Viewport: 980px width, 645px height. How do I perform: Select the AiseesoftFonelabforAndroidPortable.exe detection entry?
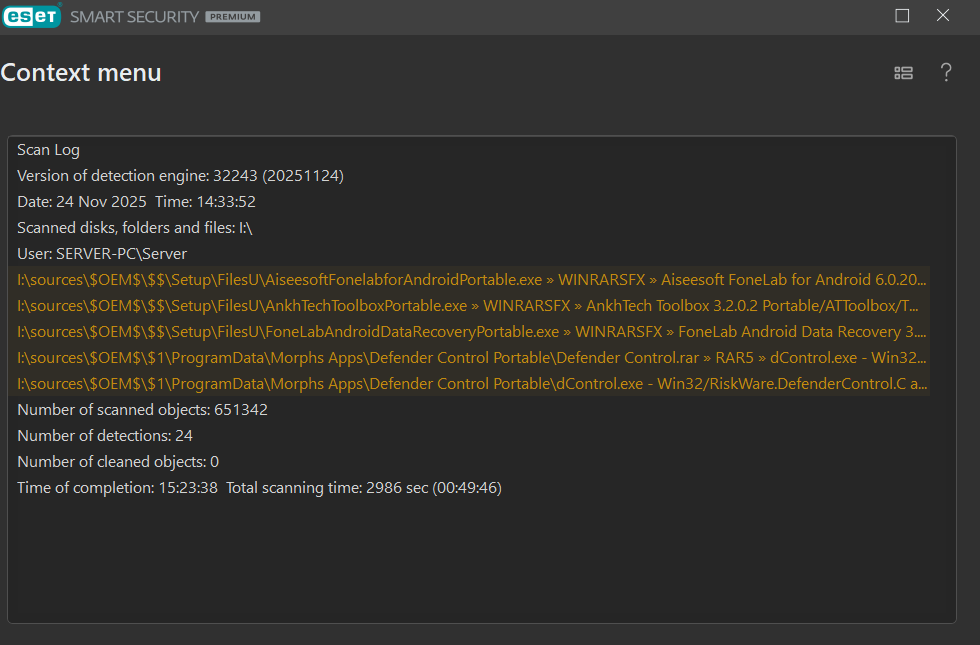click(472, 279)
